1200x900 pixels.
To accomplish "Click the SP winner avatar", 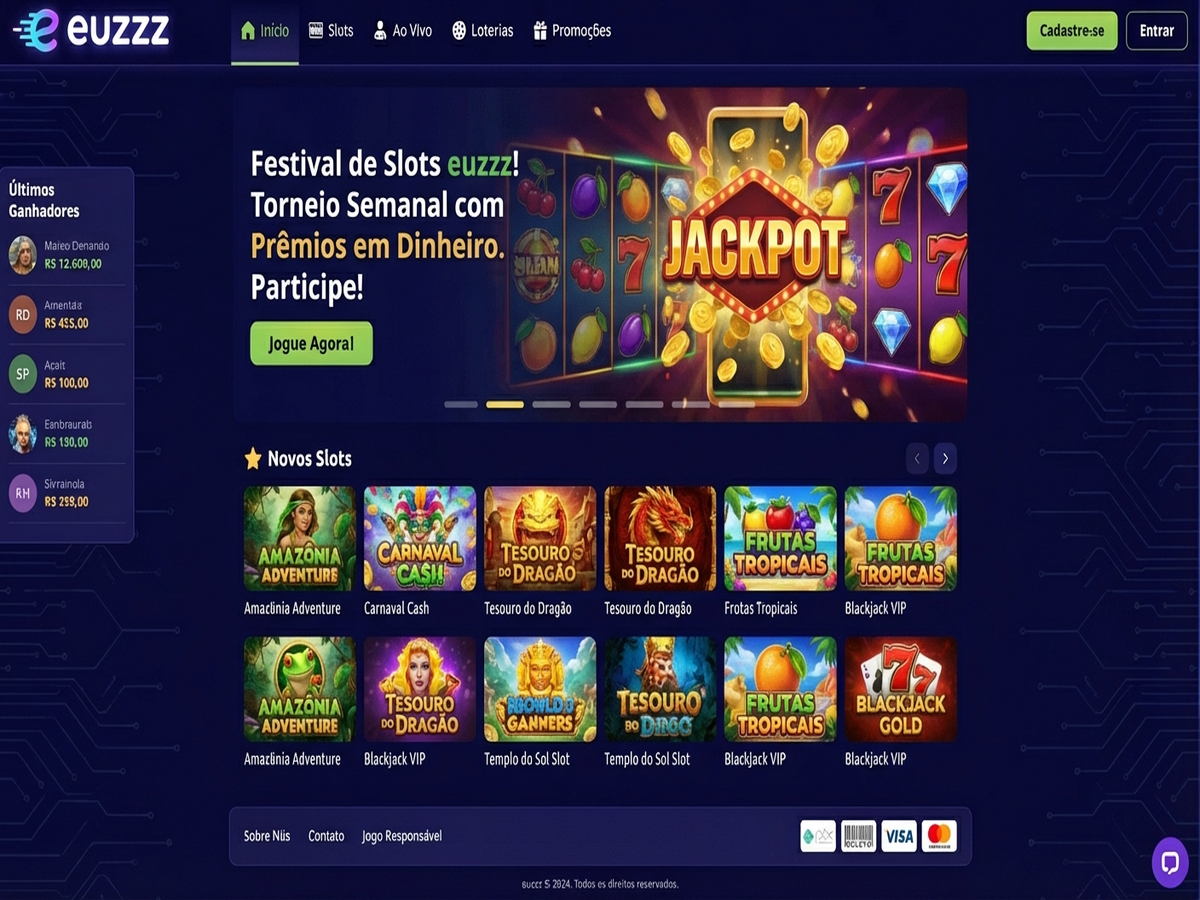I will coord(23,374).
